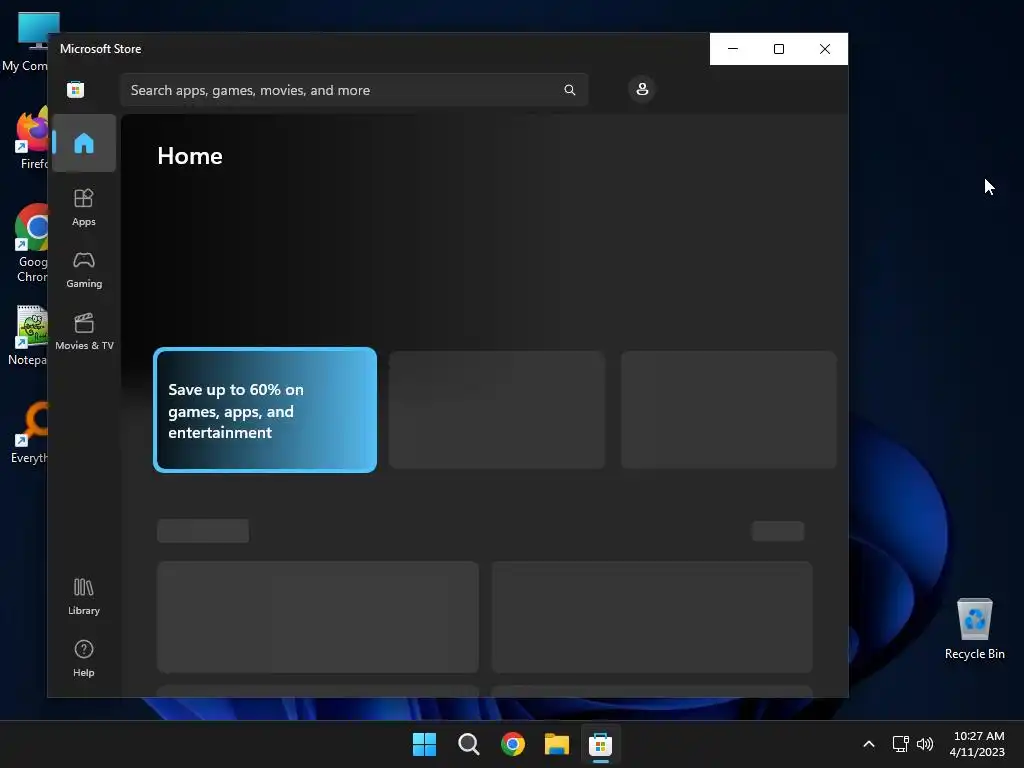The image size is (1024, 768).
Task: Open the clock and date panel
Action: [978, 744]
